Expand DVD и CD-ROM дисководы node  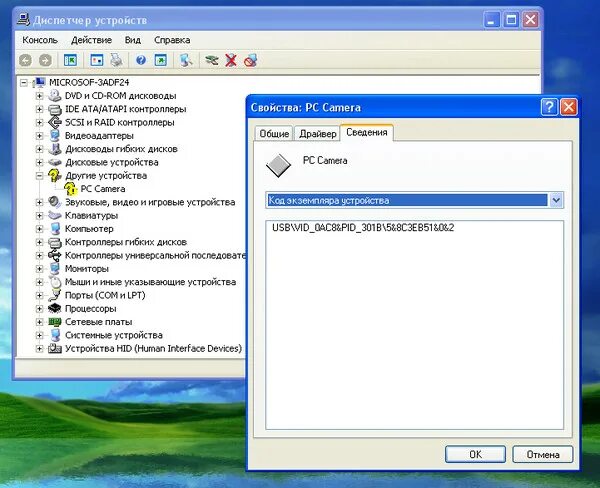pos(39,96)
